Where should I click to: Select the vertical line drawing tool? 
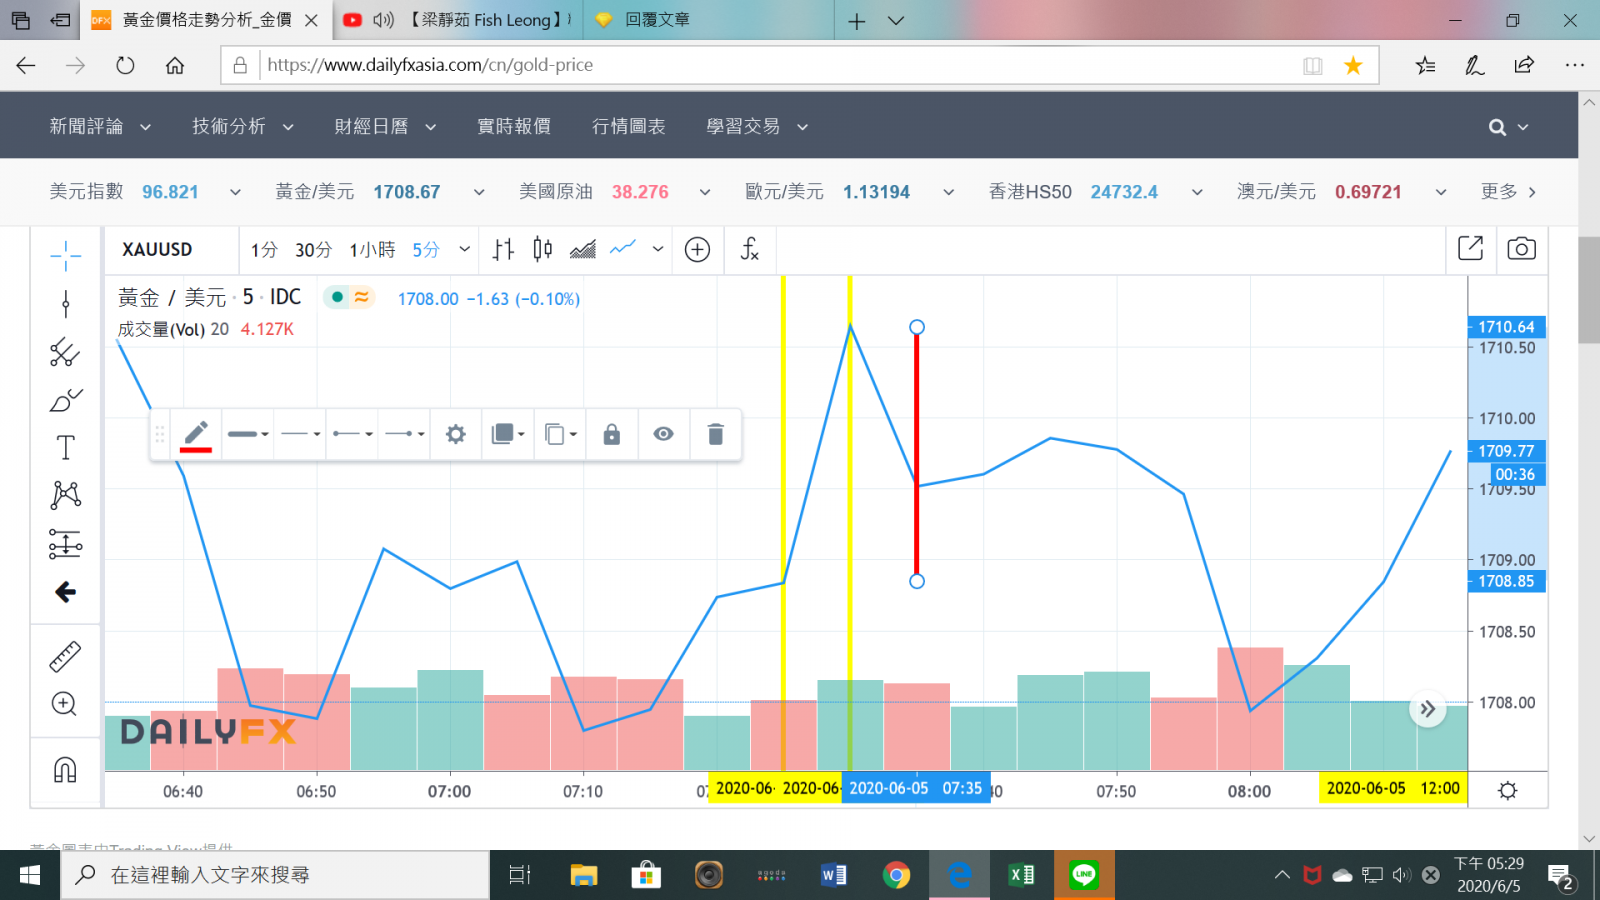pos(65,304)
